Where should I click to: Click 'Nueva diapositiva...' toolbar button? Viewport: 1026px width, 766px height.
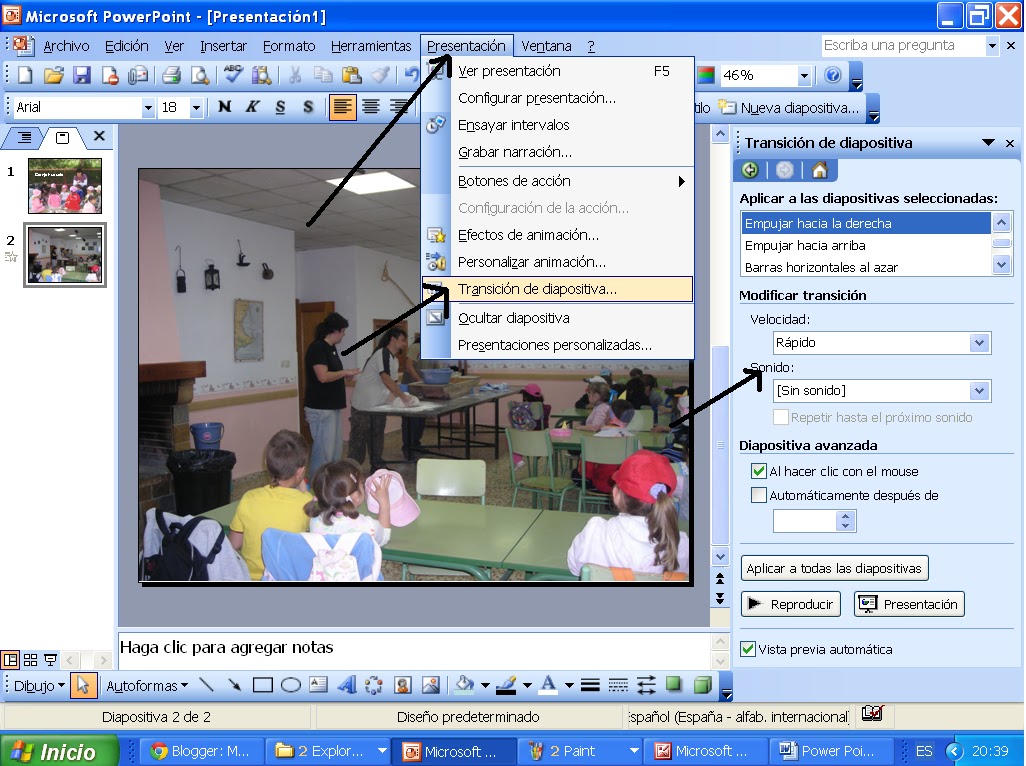[x=789, y=108]
